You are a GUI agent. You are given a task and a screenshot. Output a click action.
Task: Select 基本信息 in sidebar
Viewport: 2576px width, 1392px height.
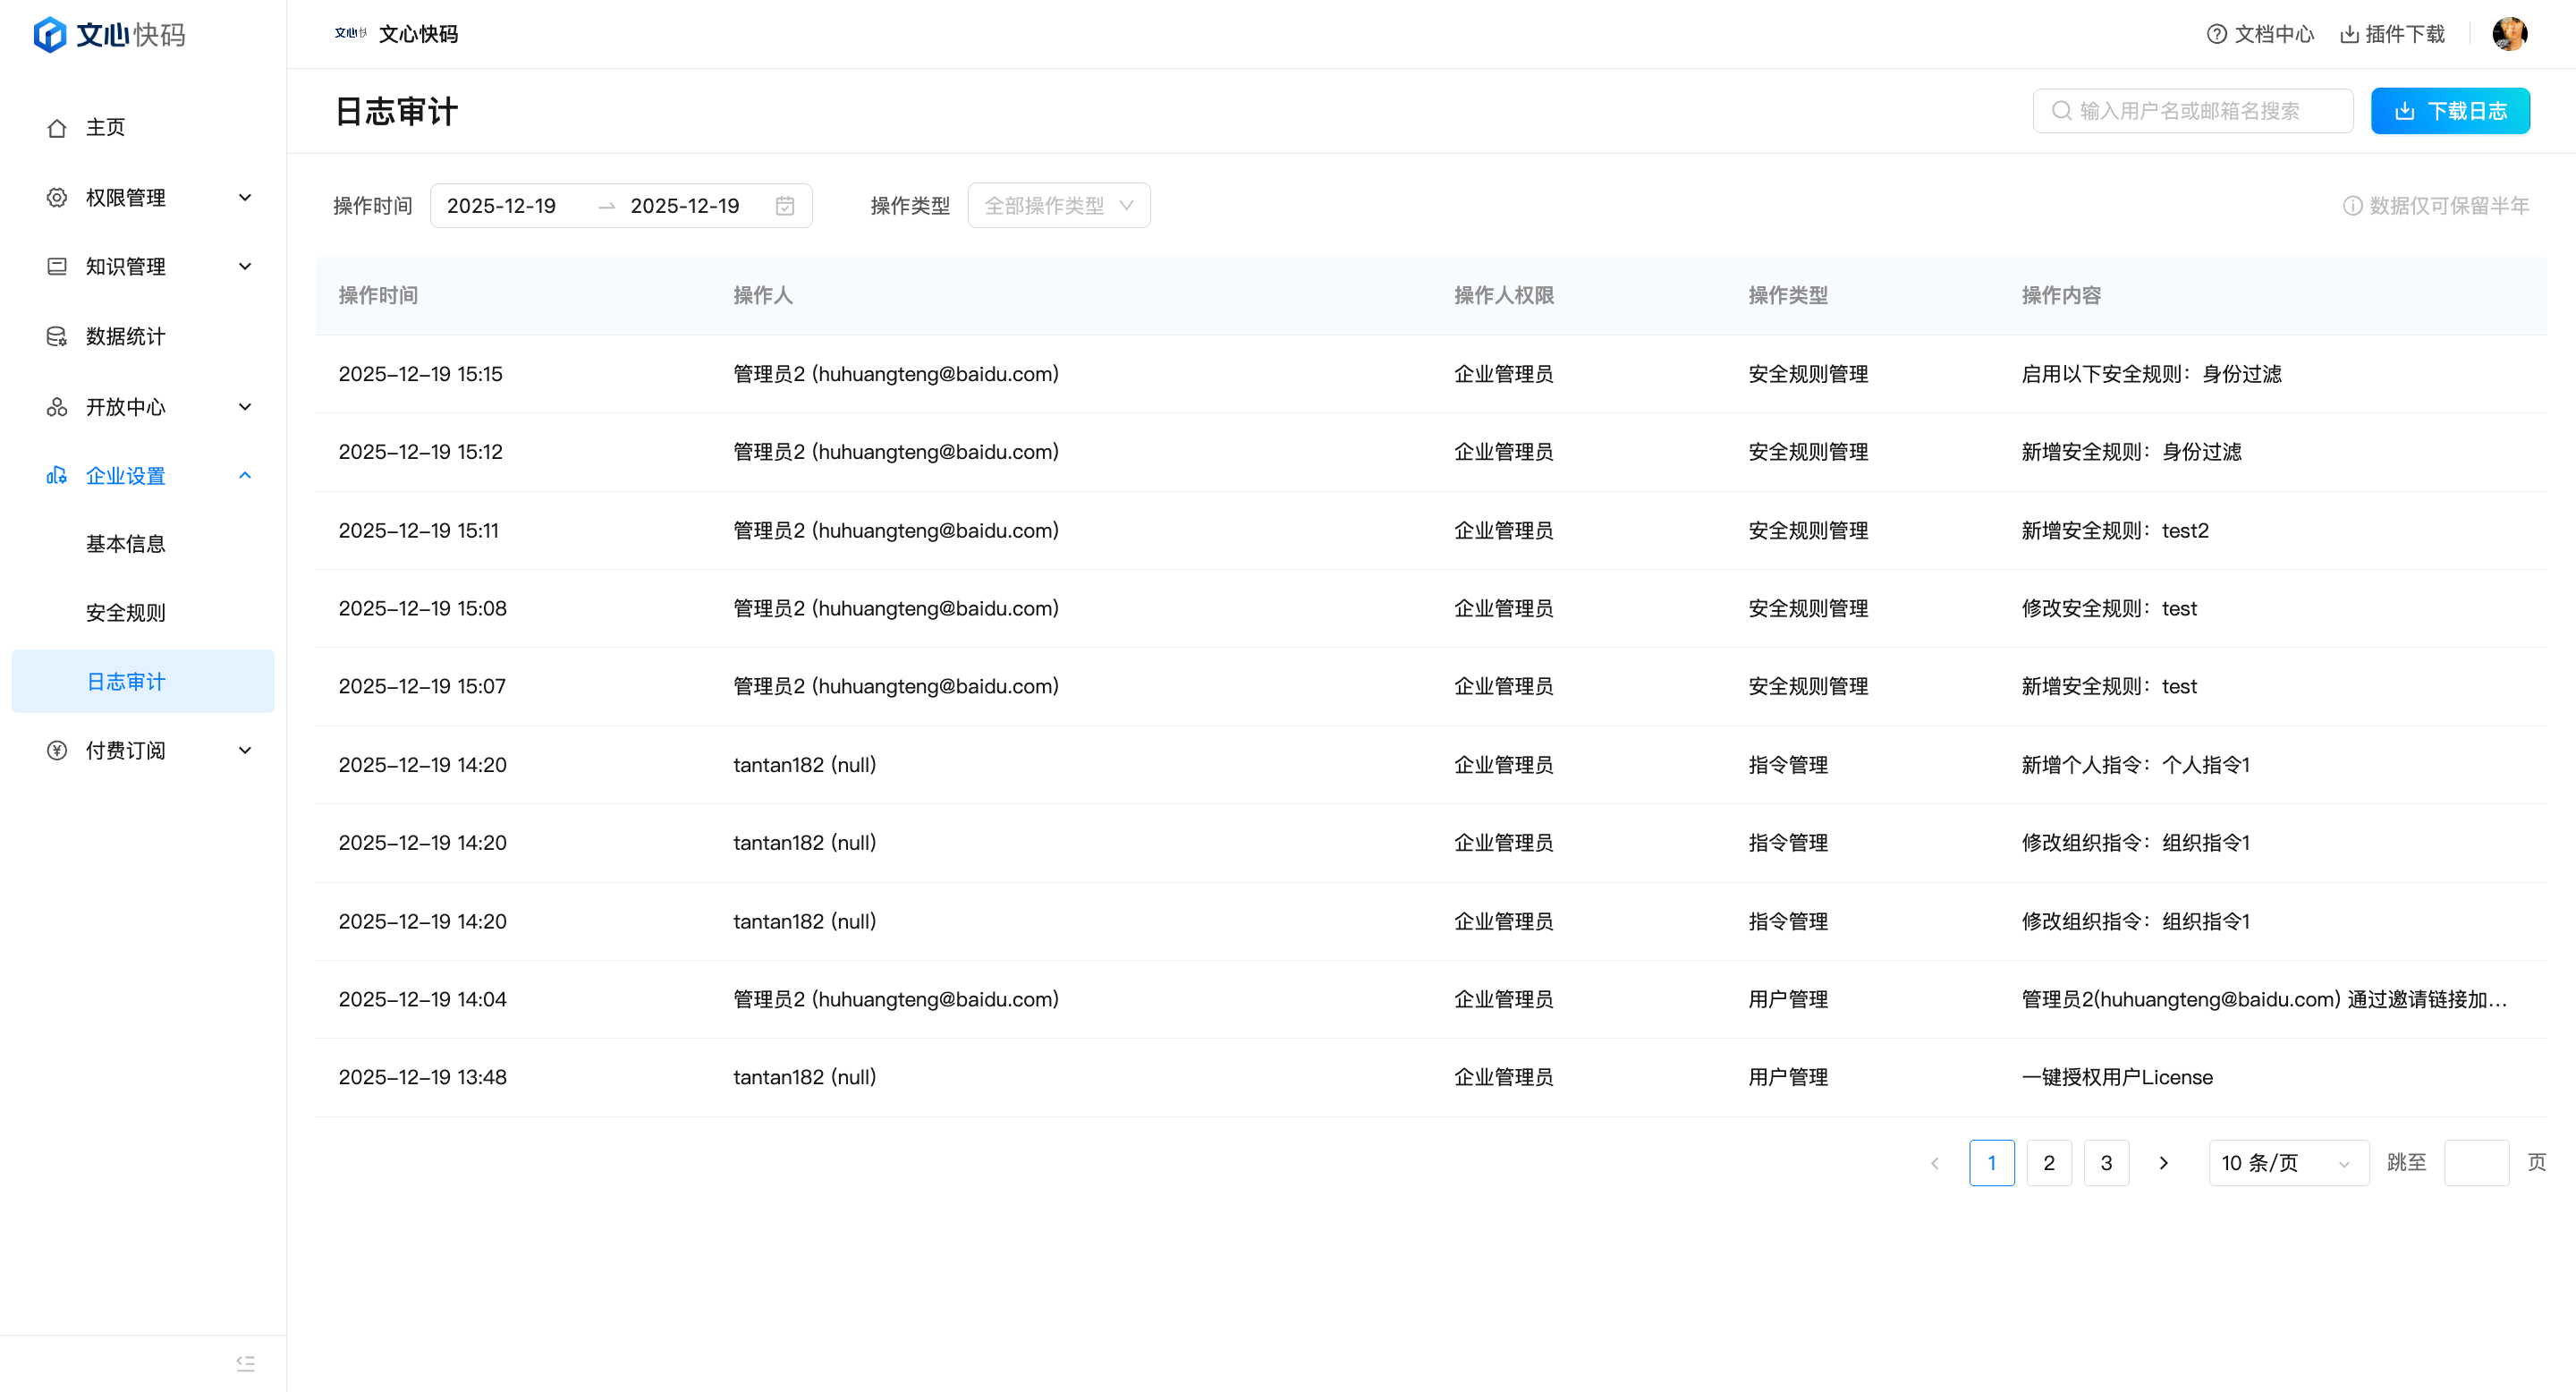click(x=125, y=544)
